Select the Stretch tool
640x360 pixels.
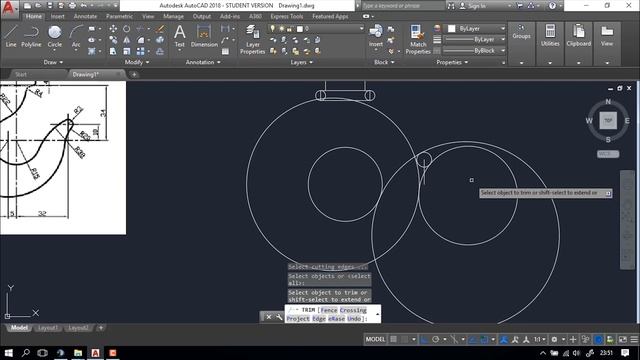click(x=113, y=51)
